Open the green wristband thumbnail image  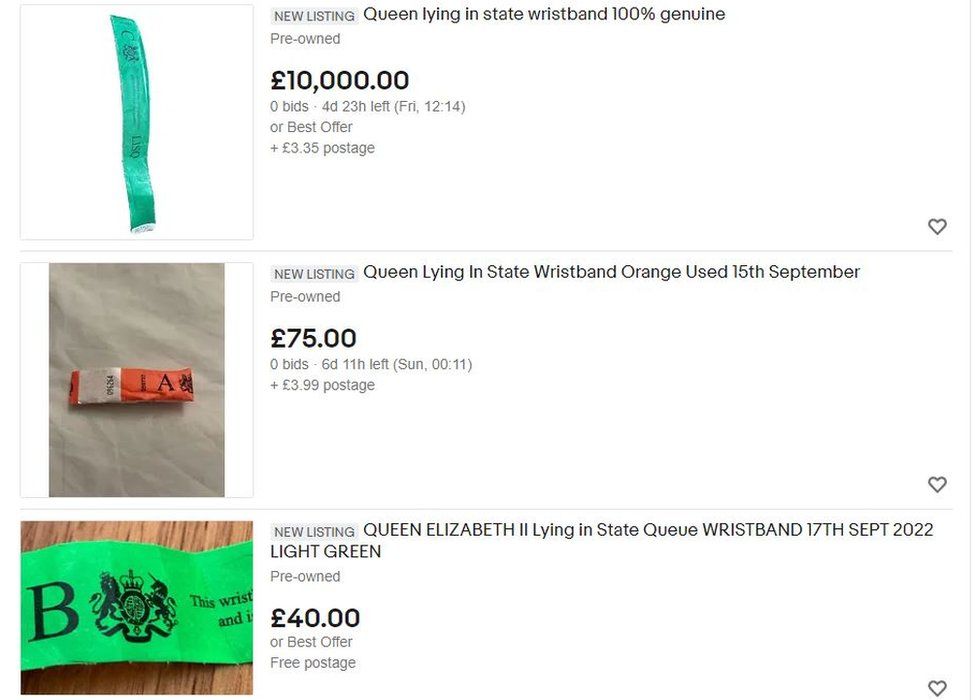(x=137, y=122)
